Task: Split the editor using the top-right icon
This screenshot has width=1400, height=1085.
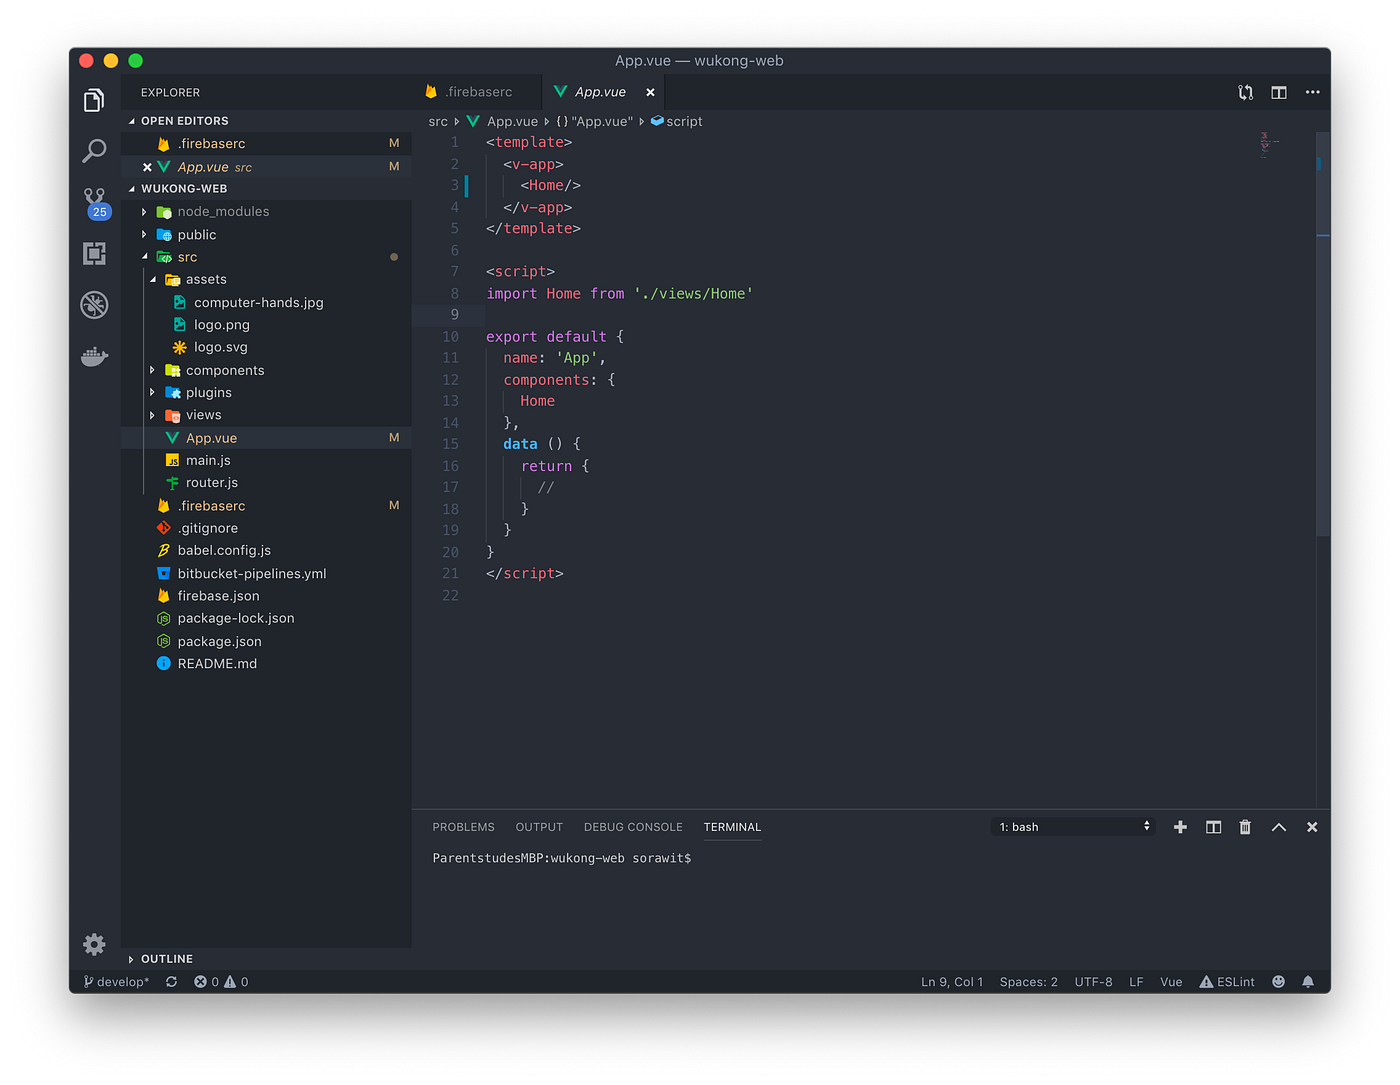Action: pyautogui.click(x=1278, y=92)
